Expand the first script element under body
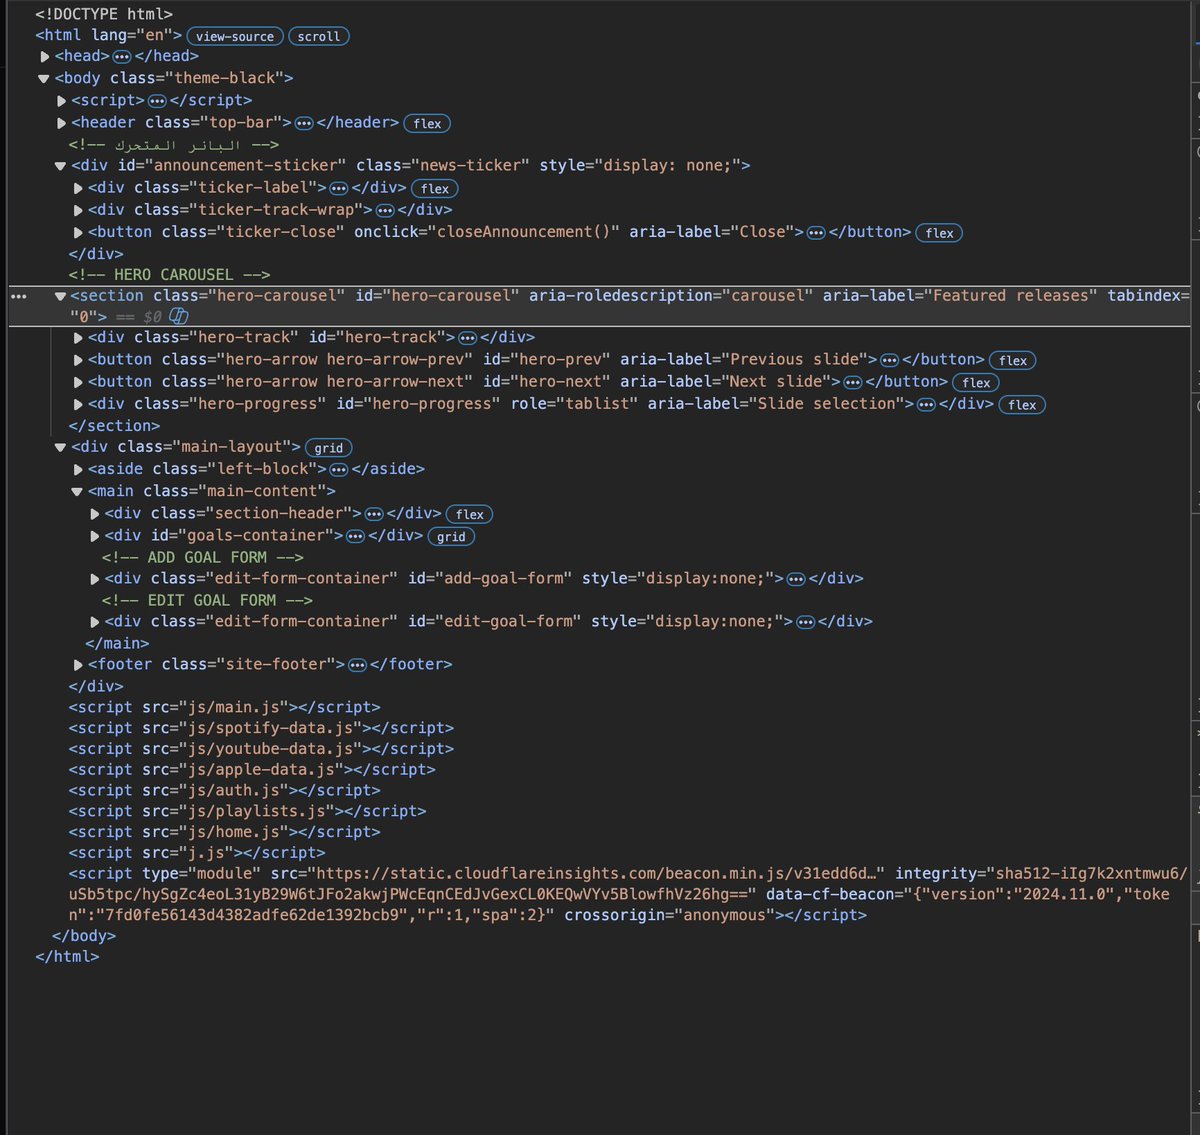Screen dimensions: 1200x1135 (62, 101)
